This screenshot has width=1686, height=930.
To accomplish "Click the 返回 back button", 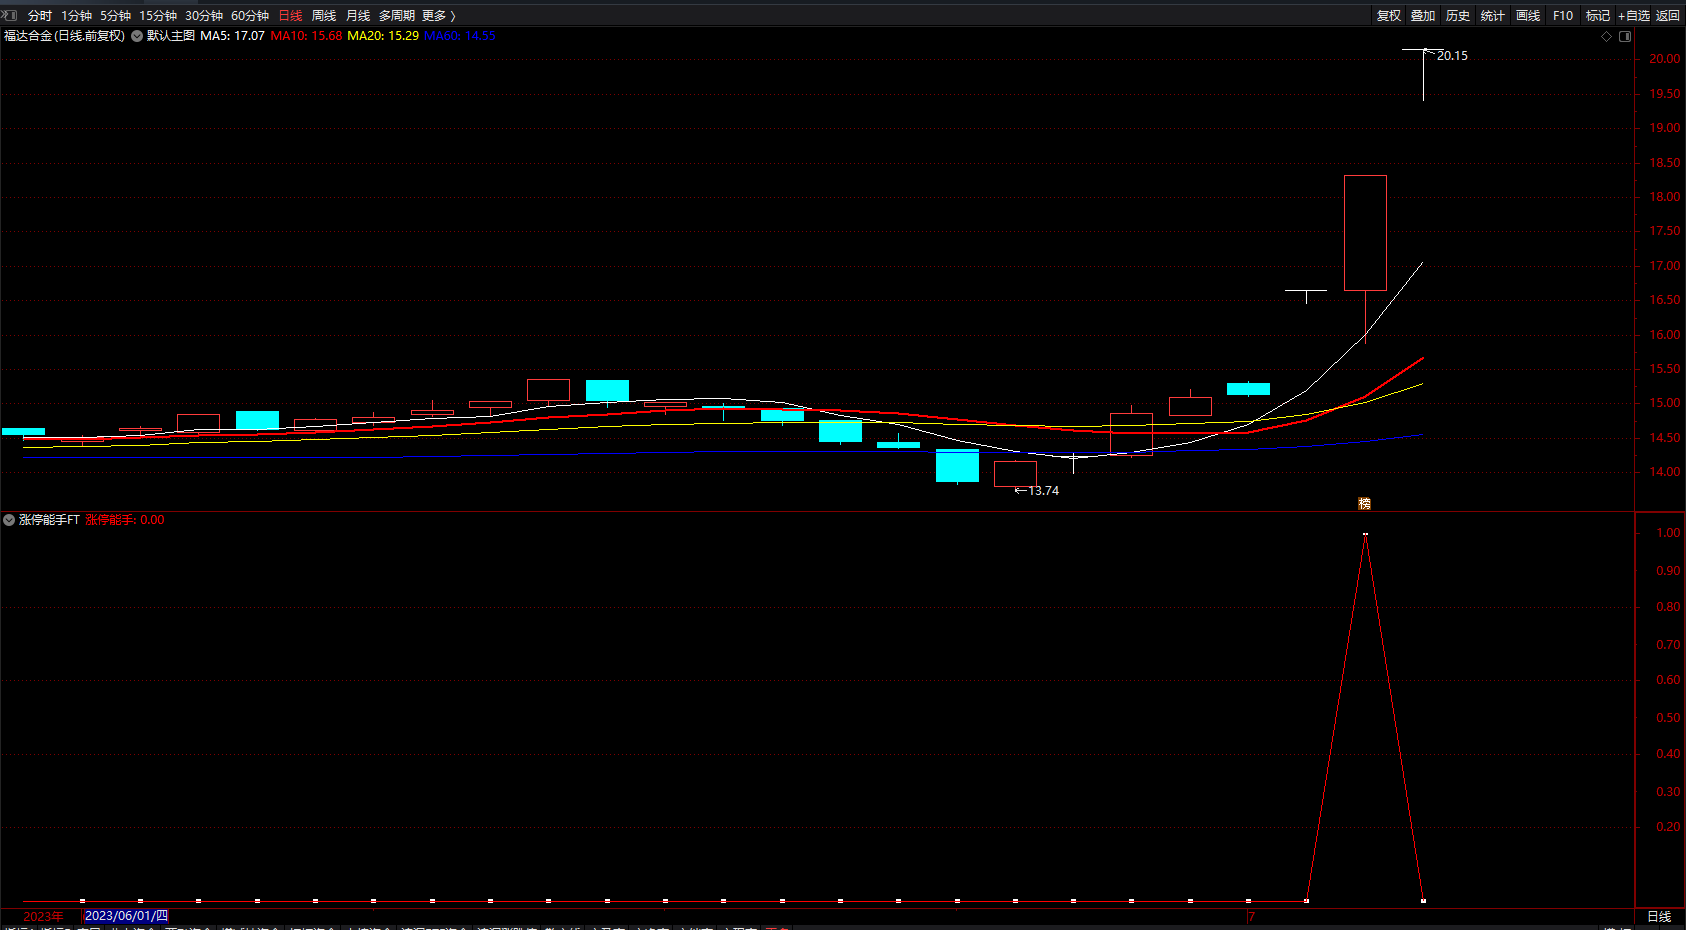I will point(1668,15).
